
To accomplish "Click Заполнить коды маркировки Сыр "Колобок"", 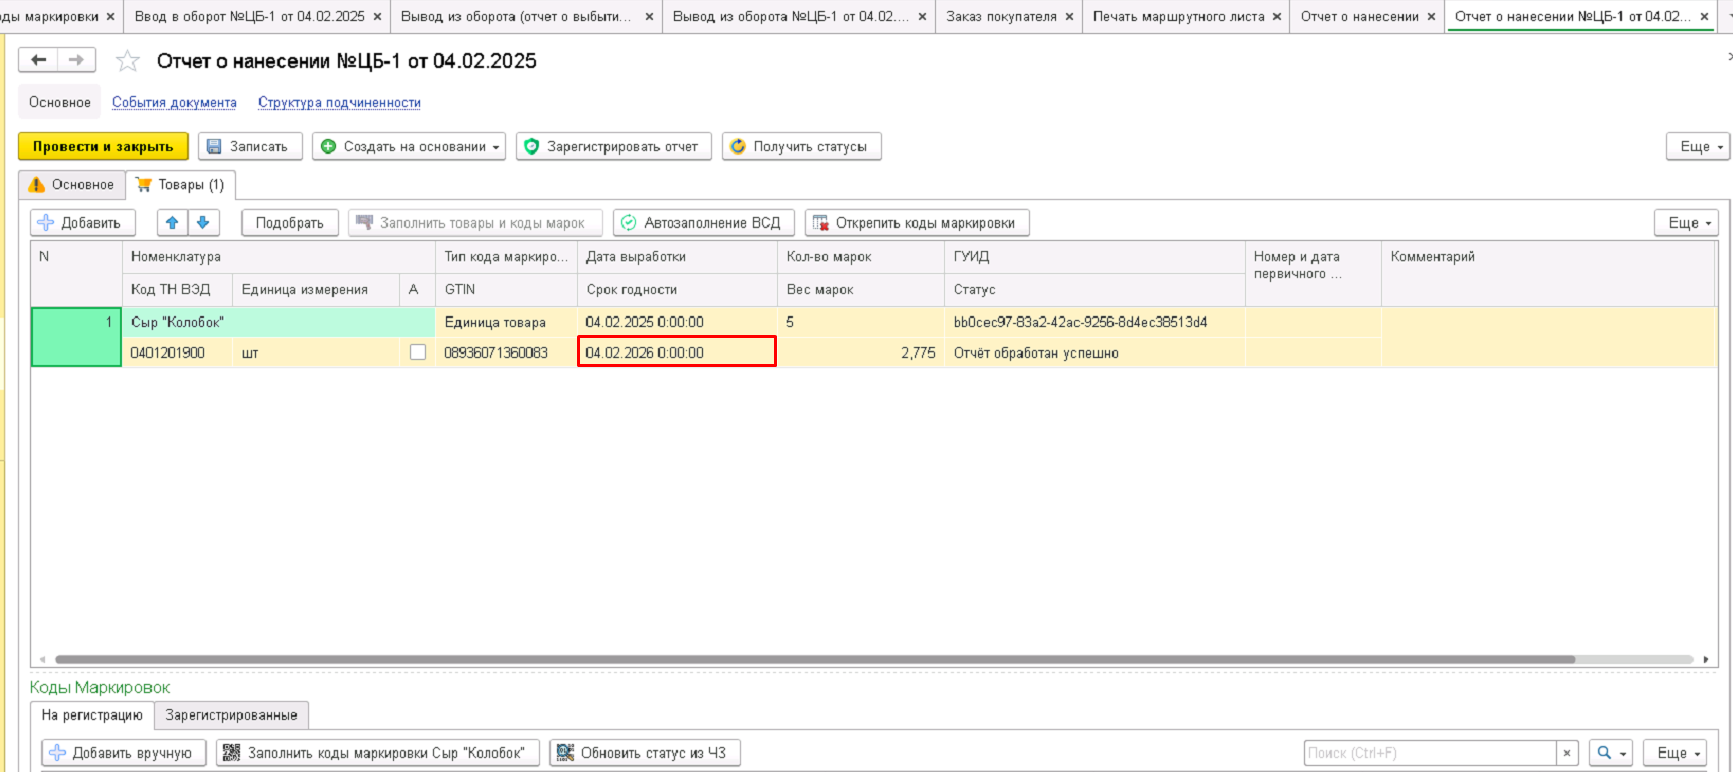I will [x=378, y=753].
